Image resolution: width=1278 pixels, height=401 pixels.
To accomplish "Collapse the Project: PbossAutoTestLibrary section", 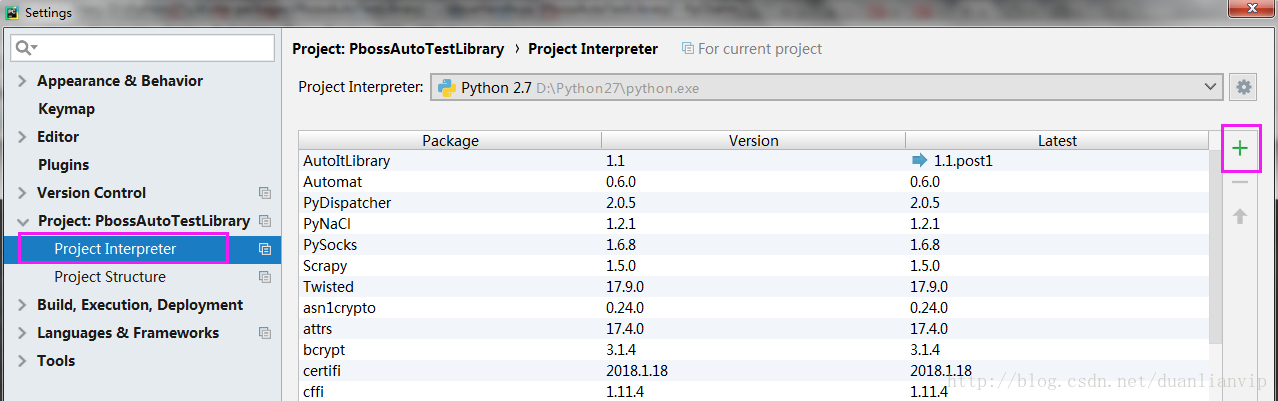I will (x=22, y=221).
